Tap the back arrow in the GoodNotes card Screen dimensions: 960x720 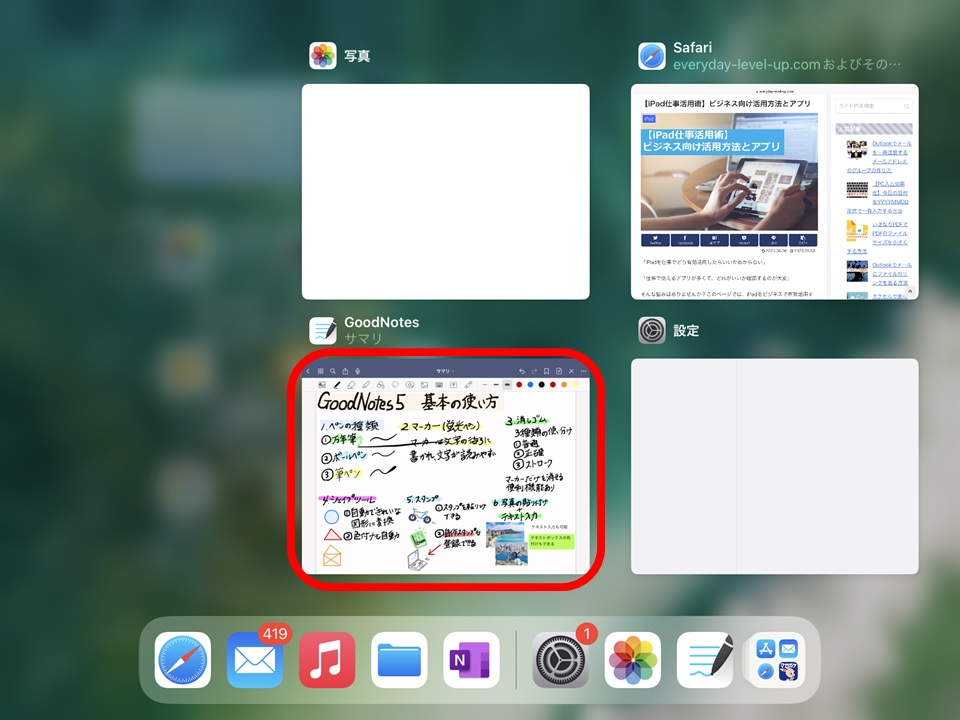pos(308,371)
